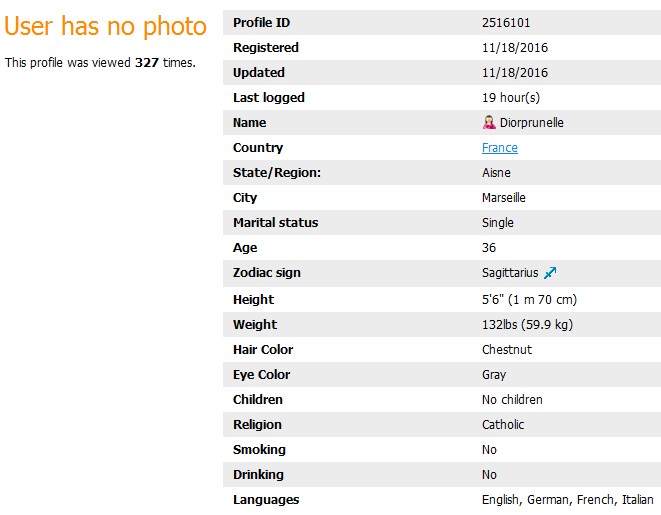This screenshot has width=661, height=515.
Task: Select the Registered date 11/18/2016
Action: click(515, 47)
